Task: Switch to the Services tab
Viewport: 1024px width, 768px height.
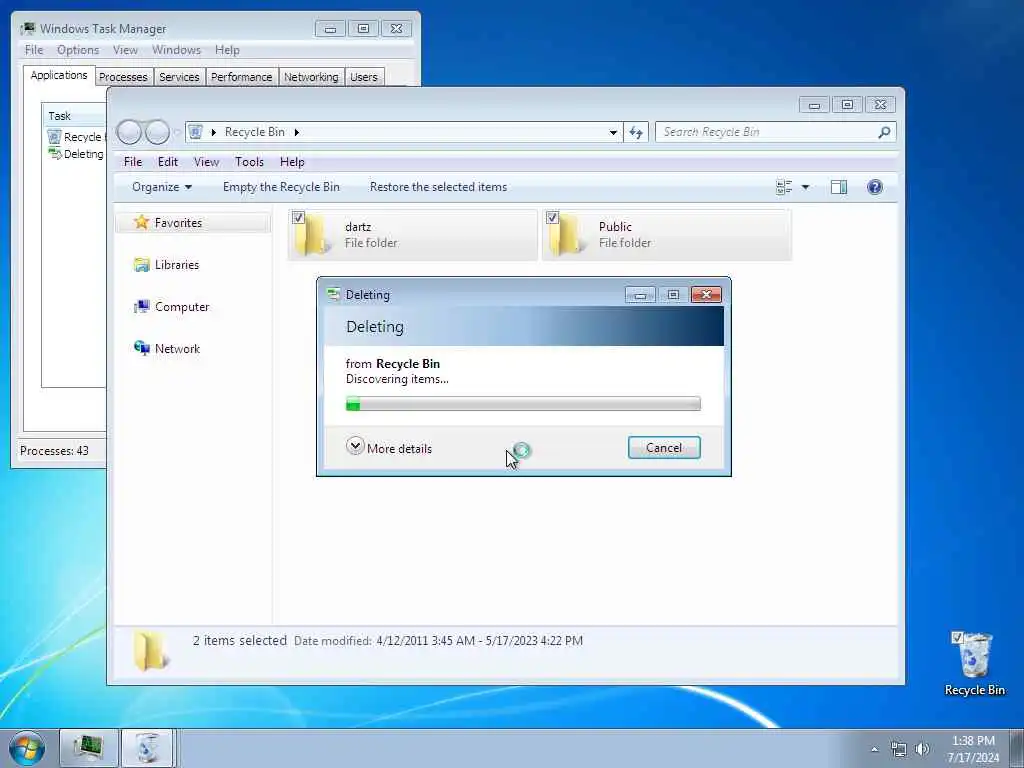Action: click(x=179, y=77)
